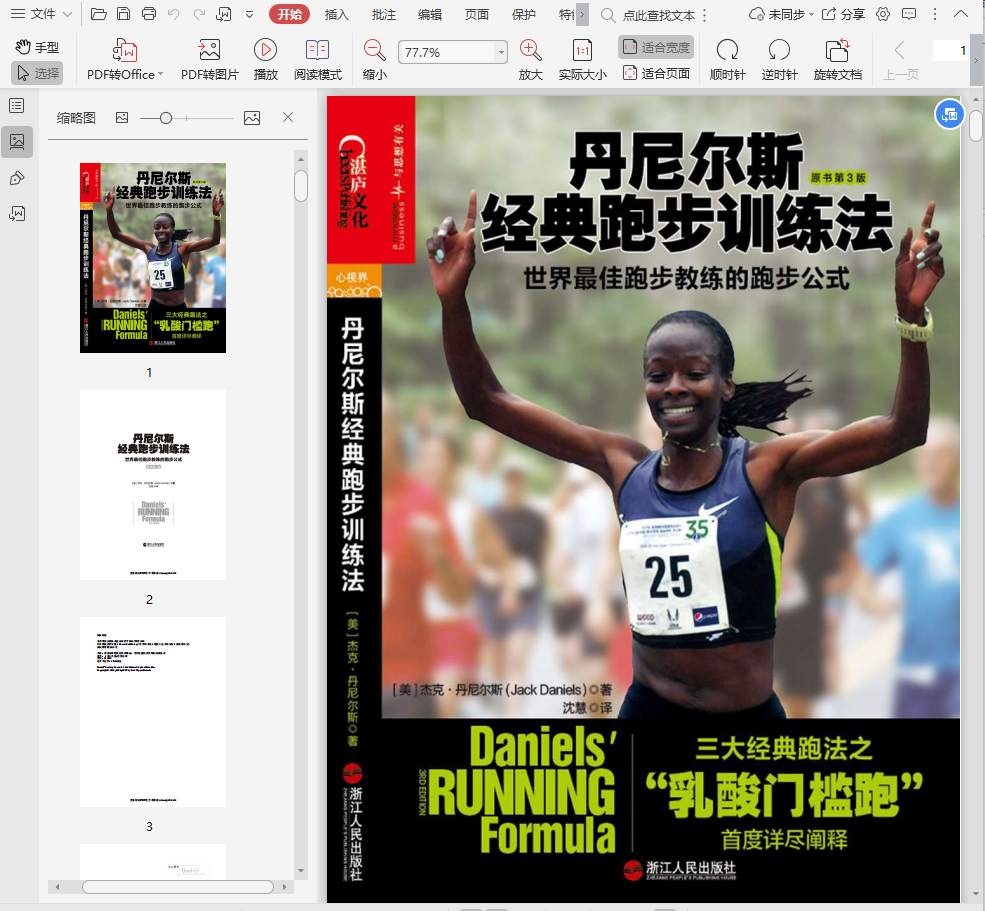Rotate page 逆时针 counterclockwise

click(x=780, y=60)
